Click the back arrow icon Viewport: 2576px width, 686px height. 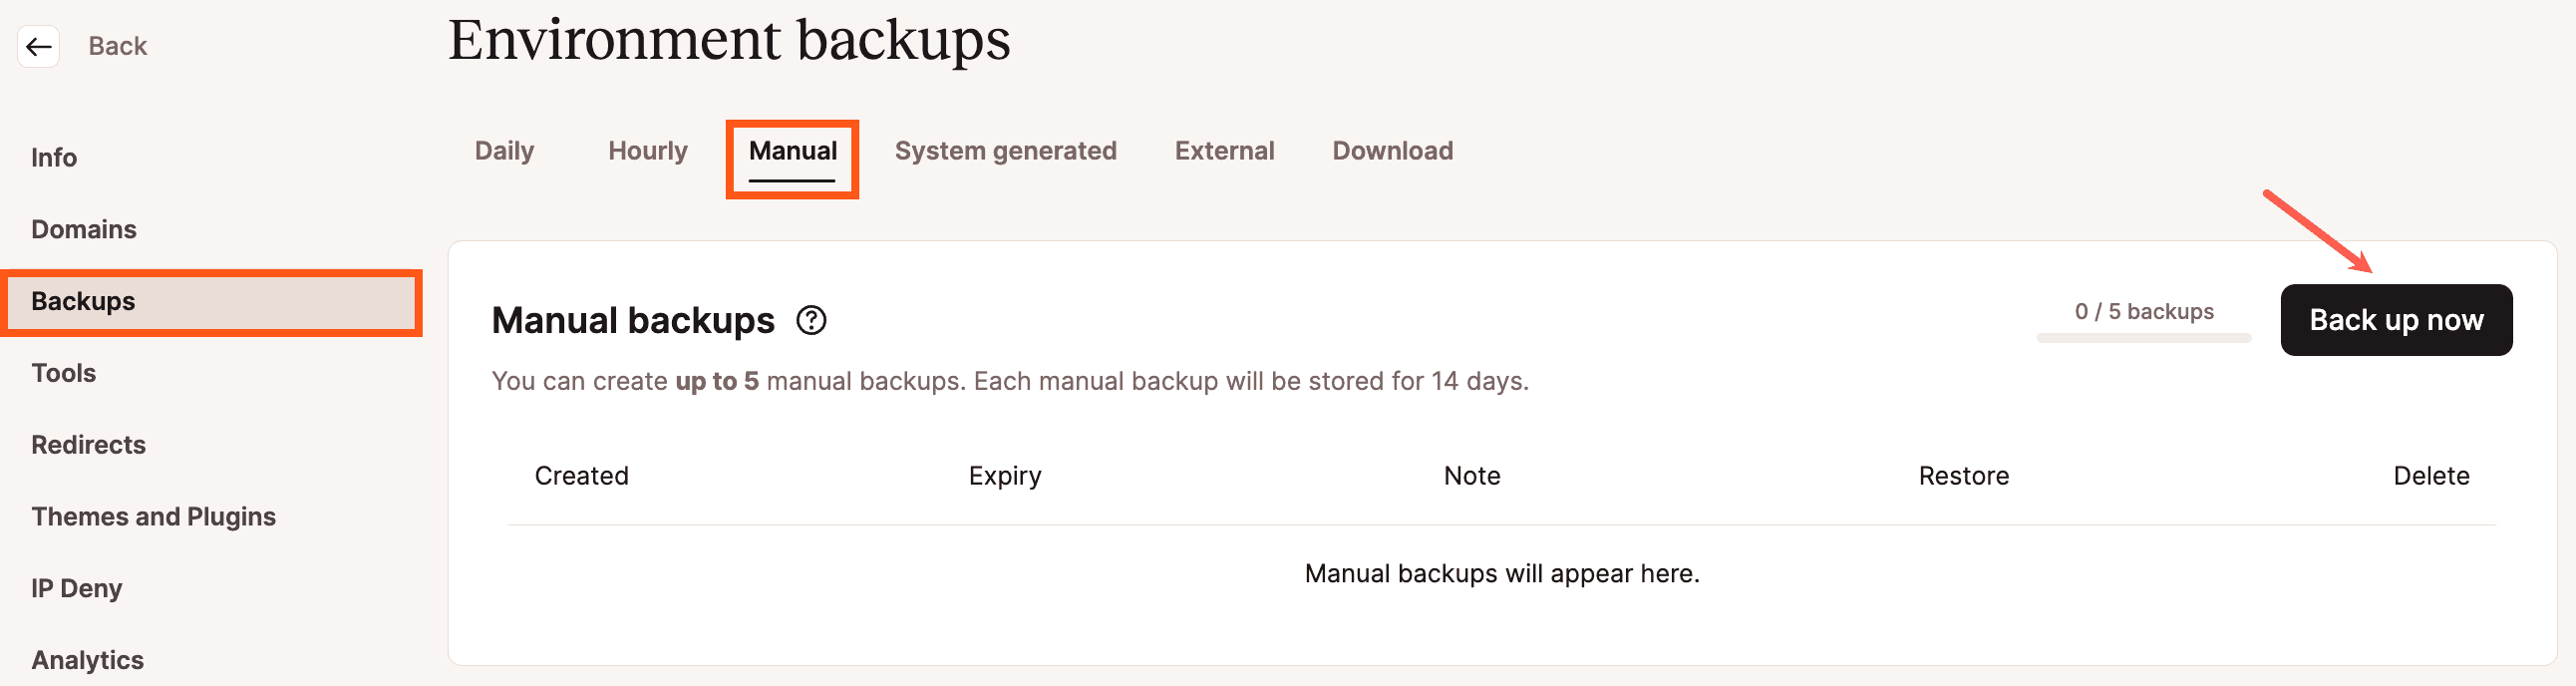click(x=39, y=46)
